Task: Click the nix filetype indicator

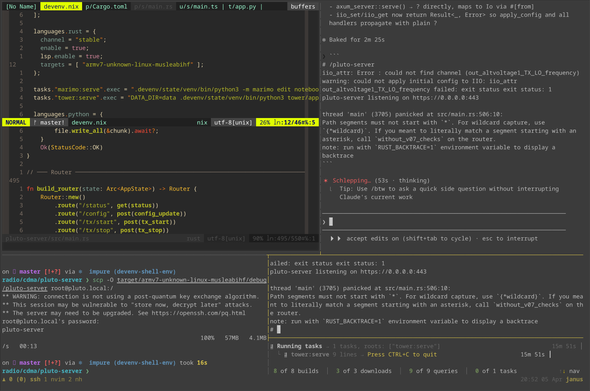Action: point(202,122)
